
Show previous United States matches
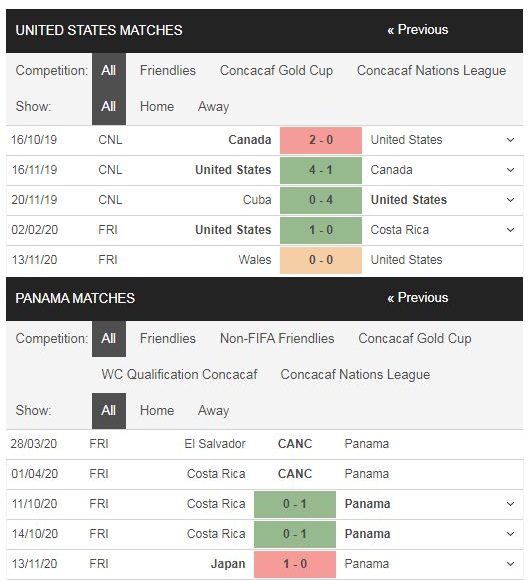tap(417, 30)
